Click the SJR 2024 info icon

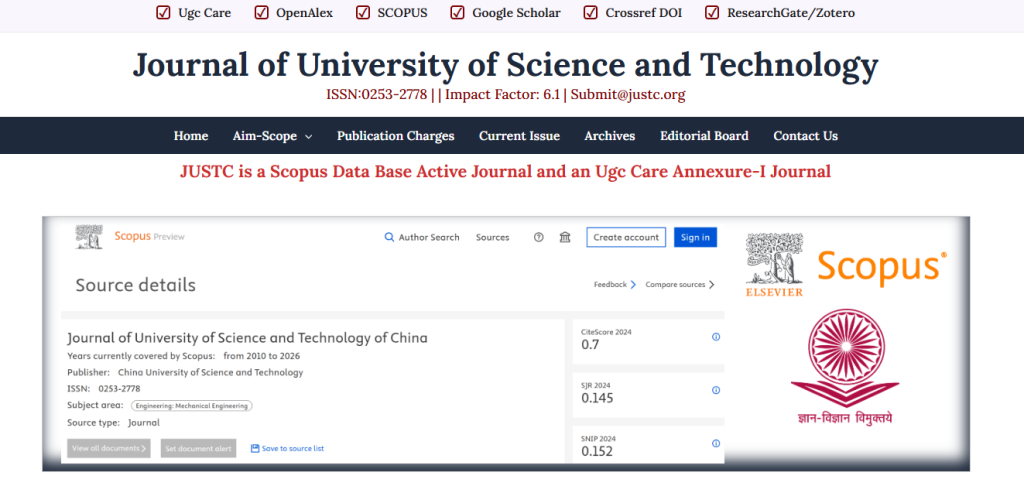[x=716, y=390]
